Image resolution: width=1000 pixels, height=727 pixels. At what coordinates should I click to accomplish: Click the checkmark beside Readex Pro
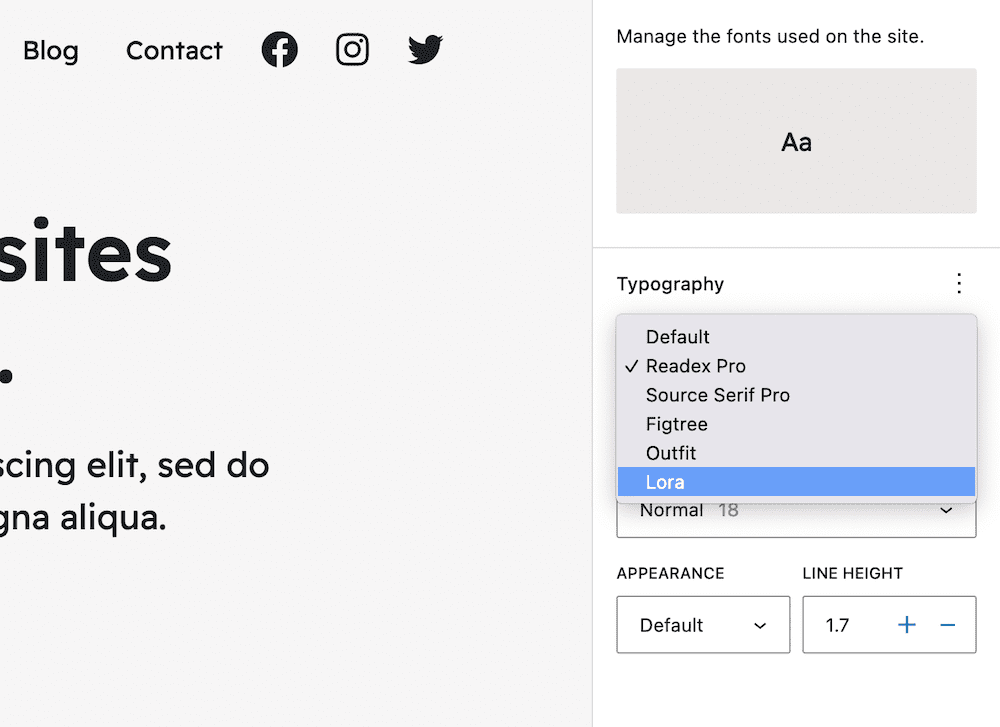(631, 366)
